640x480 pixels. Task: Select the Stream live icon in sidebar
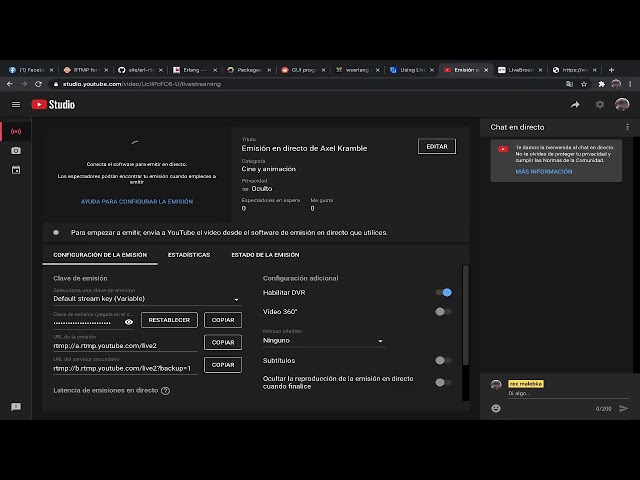[16, 131]
